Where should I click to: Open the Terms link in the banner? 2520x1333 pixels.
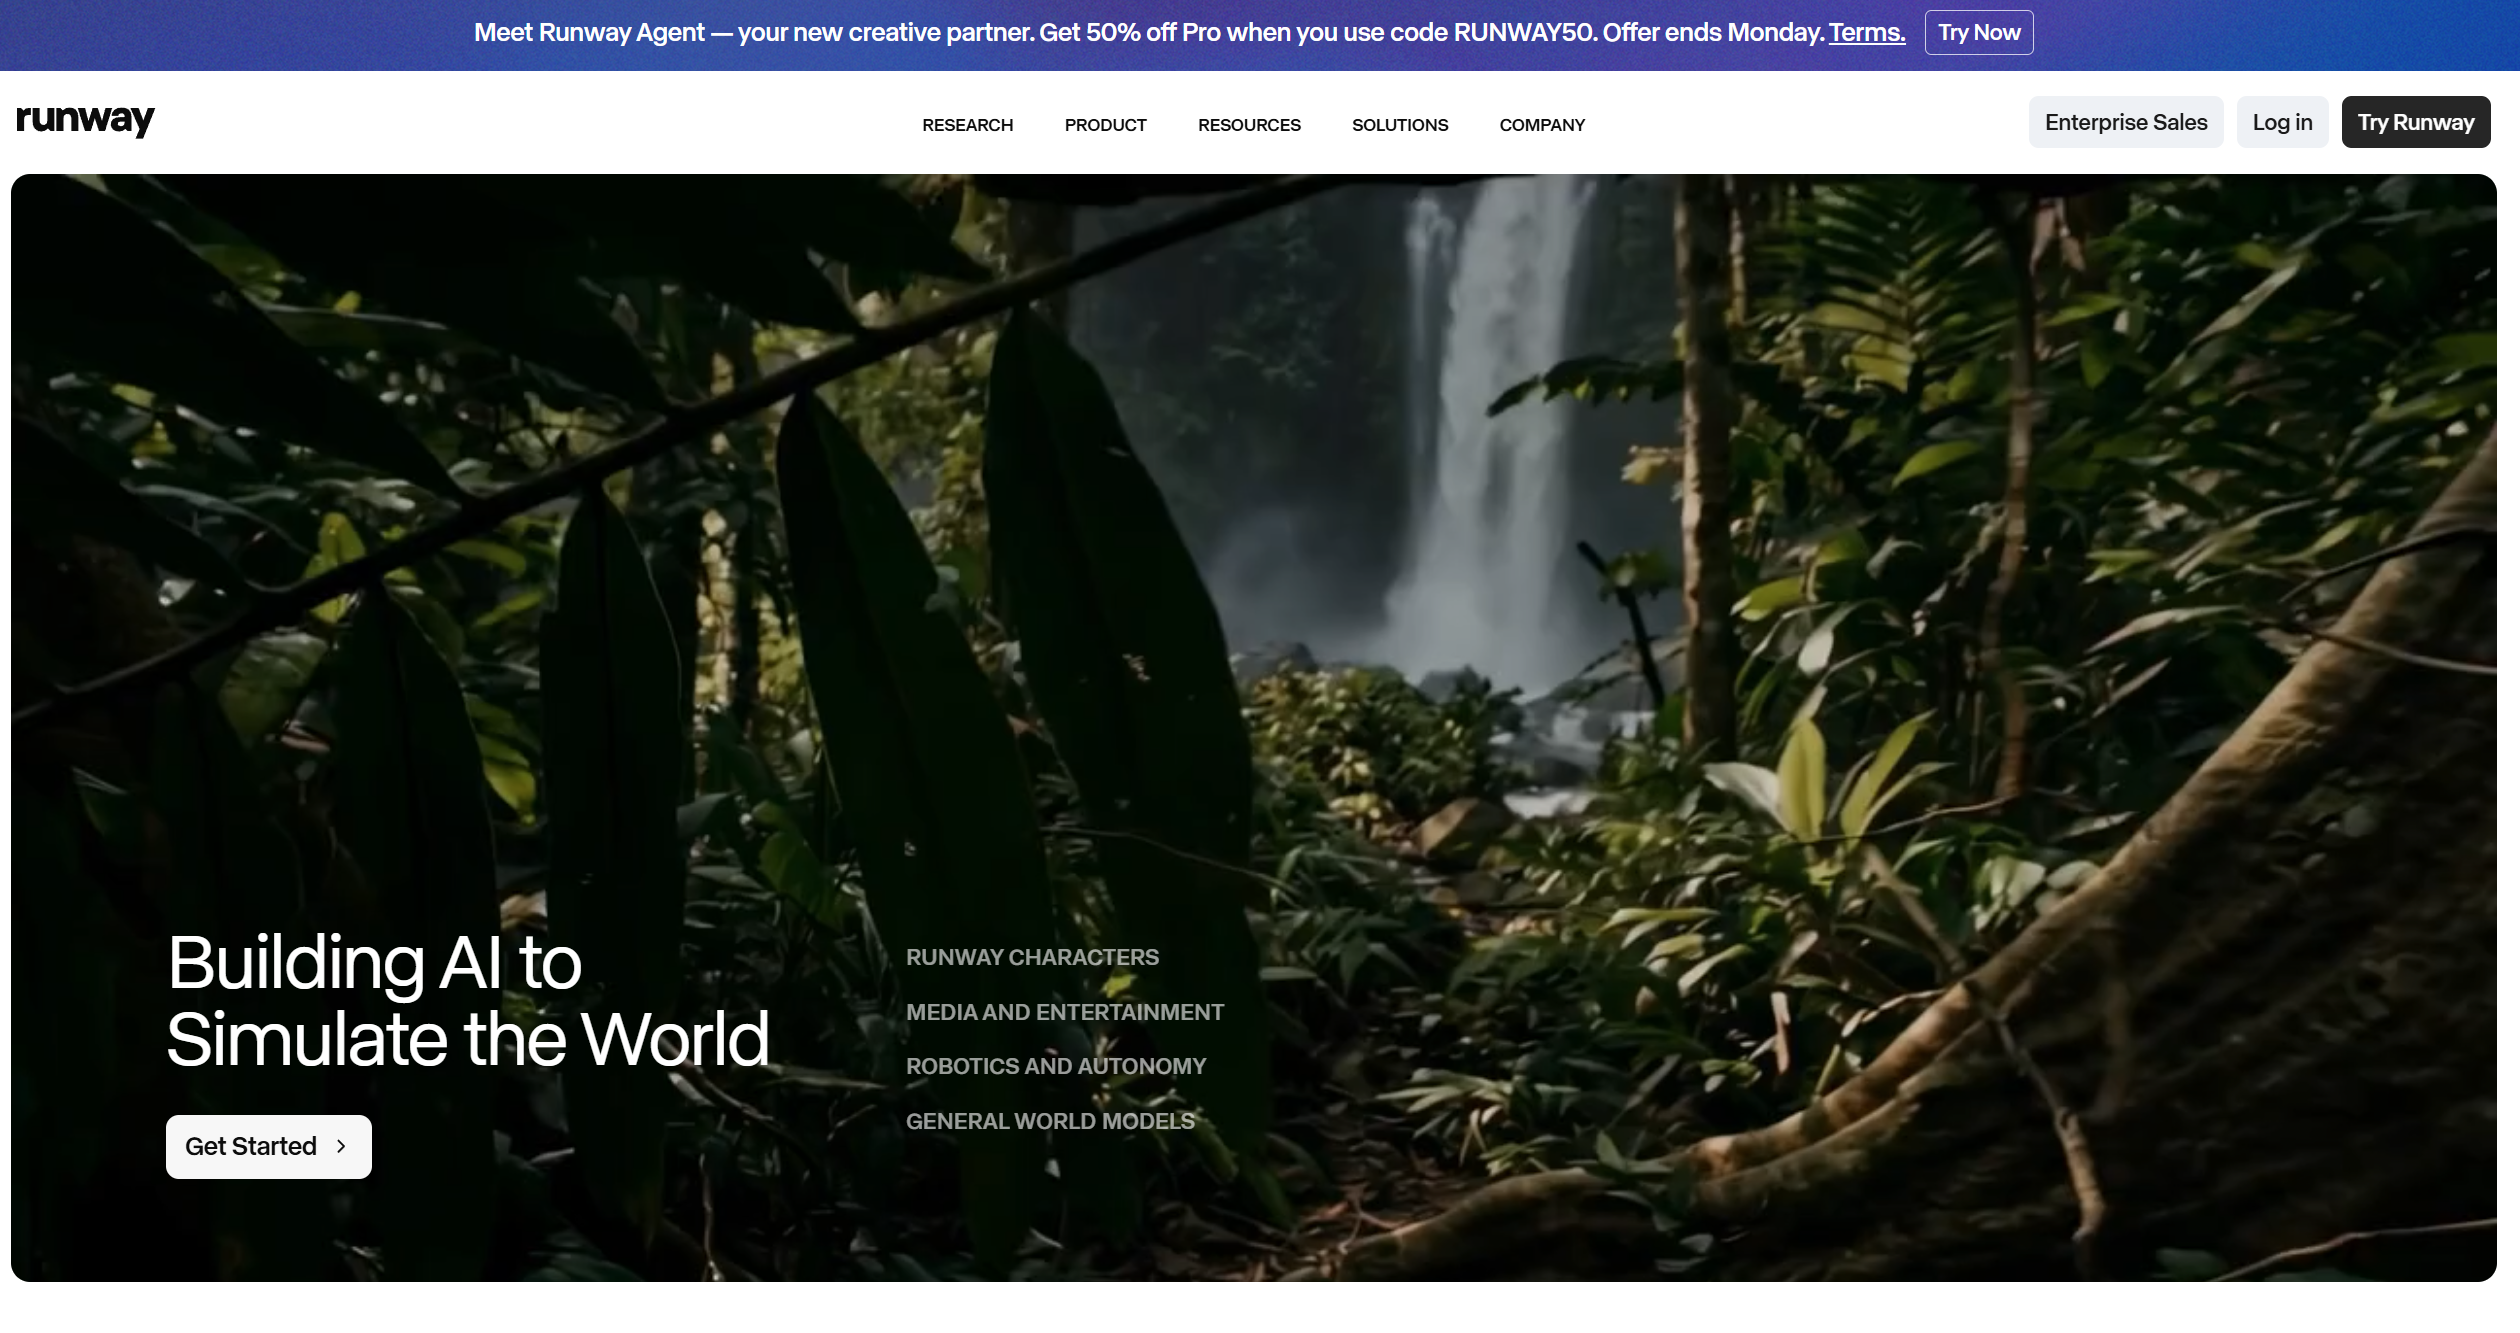[1867, 33]
